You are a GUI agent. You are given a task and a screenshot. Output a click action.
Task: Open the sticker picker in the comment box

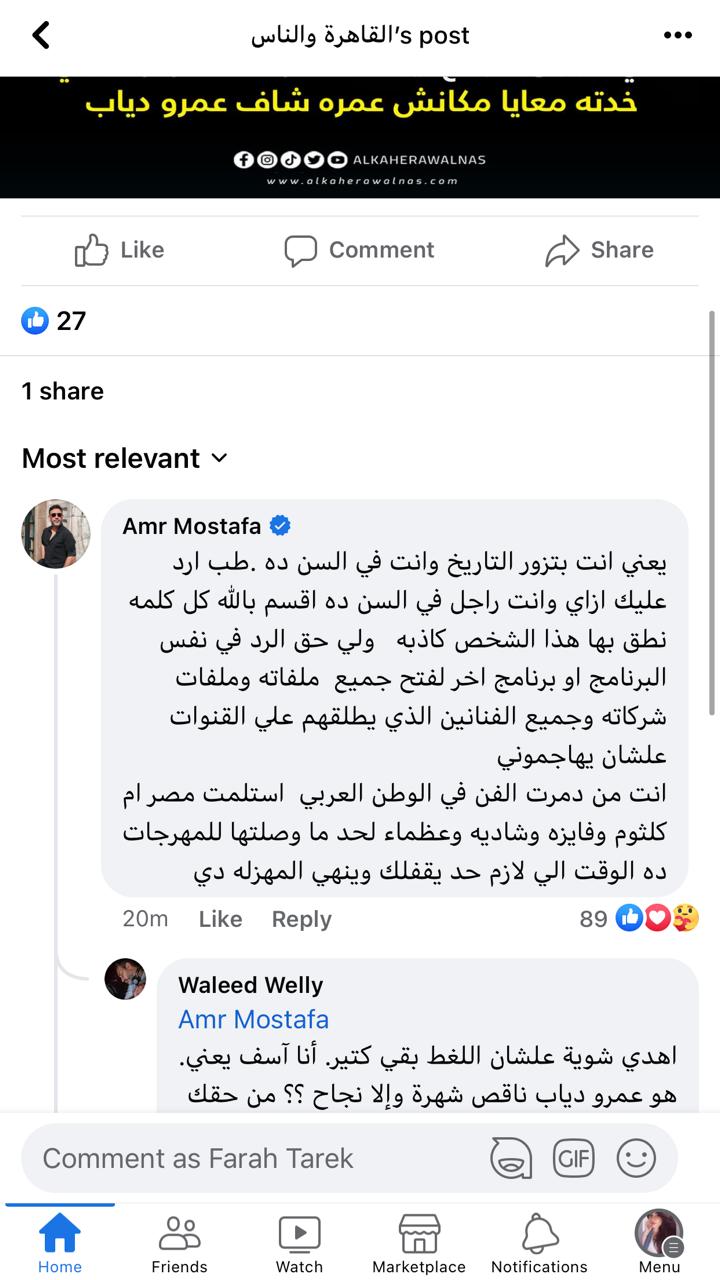tap(511, 1159)
